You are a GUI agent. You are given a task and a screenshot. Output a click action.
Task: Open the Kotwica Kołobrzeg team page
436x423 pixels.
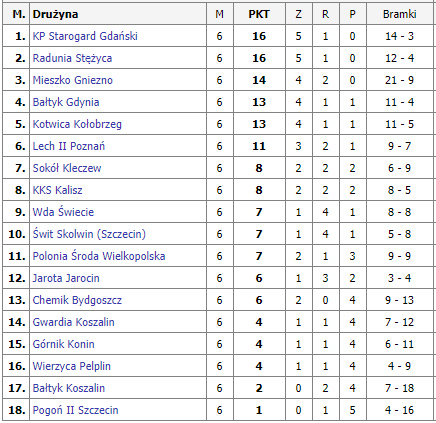(x=77, y=124)
